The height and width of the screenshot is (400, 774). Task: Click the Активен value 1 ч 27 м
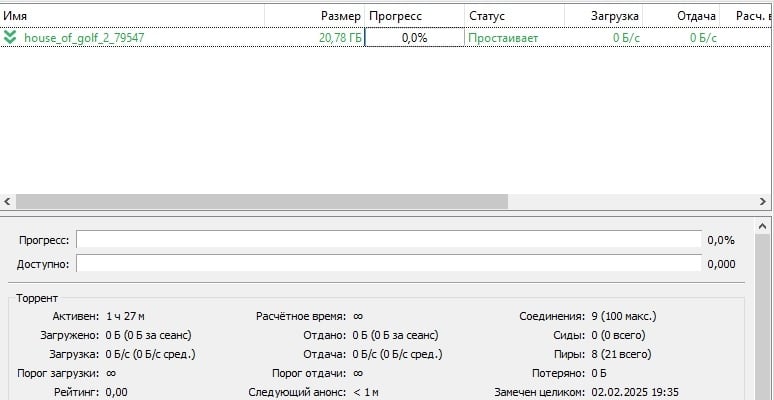pyautogui.click(x=125, y=316)
